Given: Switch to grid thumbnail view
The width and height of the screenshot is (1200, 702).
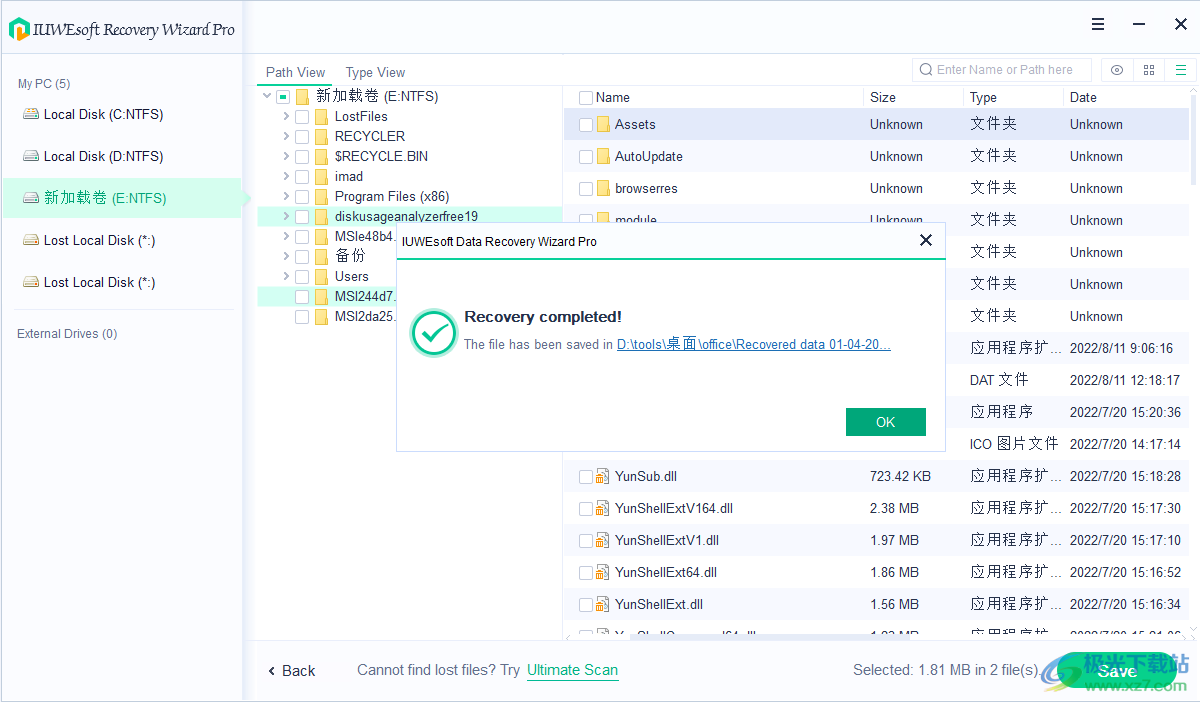Looking at the screenshot, I should pos(1148,70).
